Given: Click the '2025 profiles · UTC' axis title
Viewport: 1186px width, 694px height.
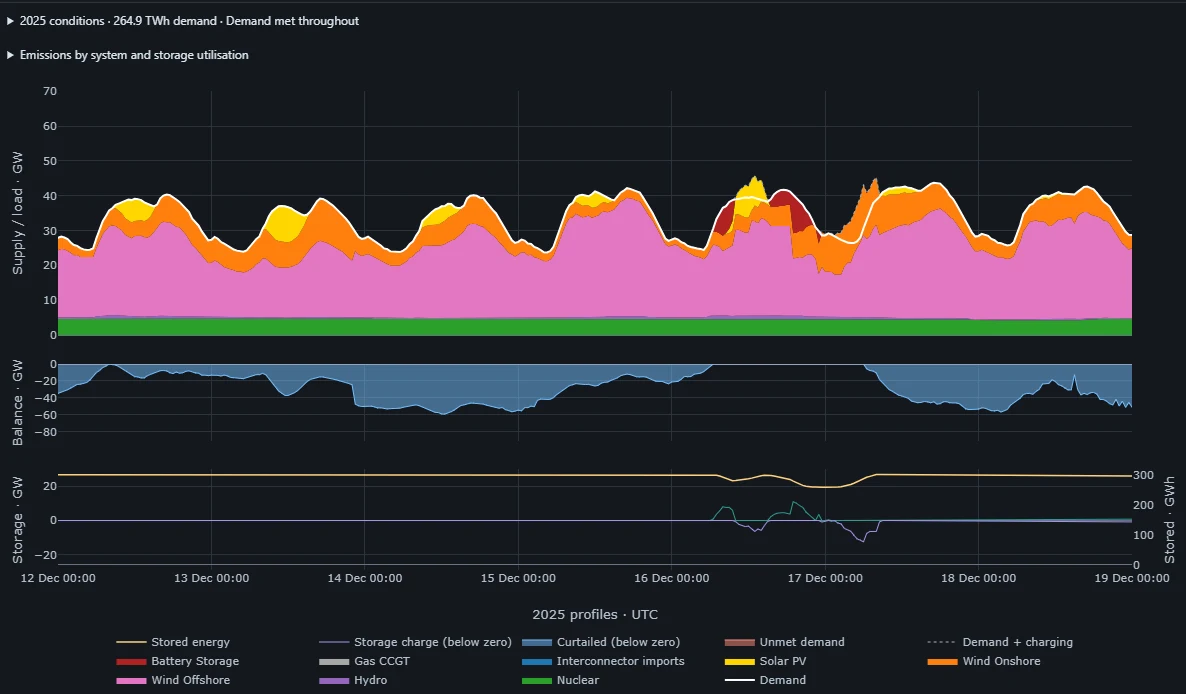Looking at the screenshot, I should [595, 615].
